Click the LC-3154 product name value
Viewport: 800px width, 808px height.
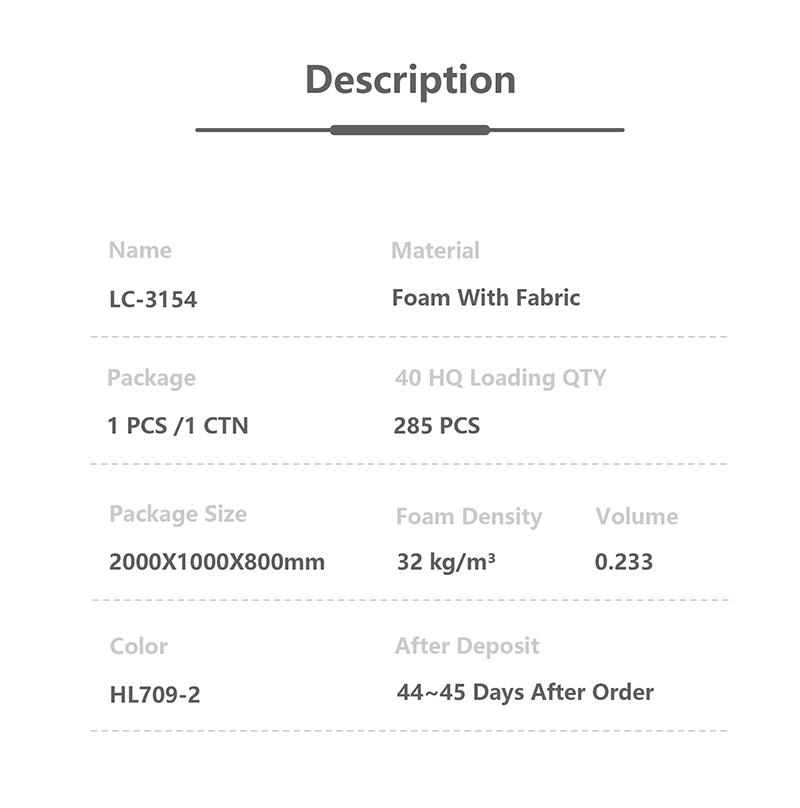[153, 299]
